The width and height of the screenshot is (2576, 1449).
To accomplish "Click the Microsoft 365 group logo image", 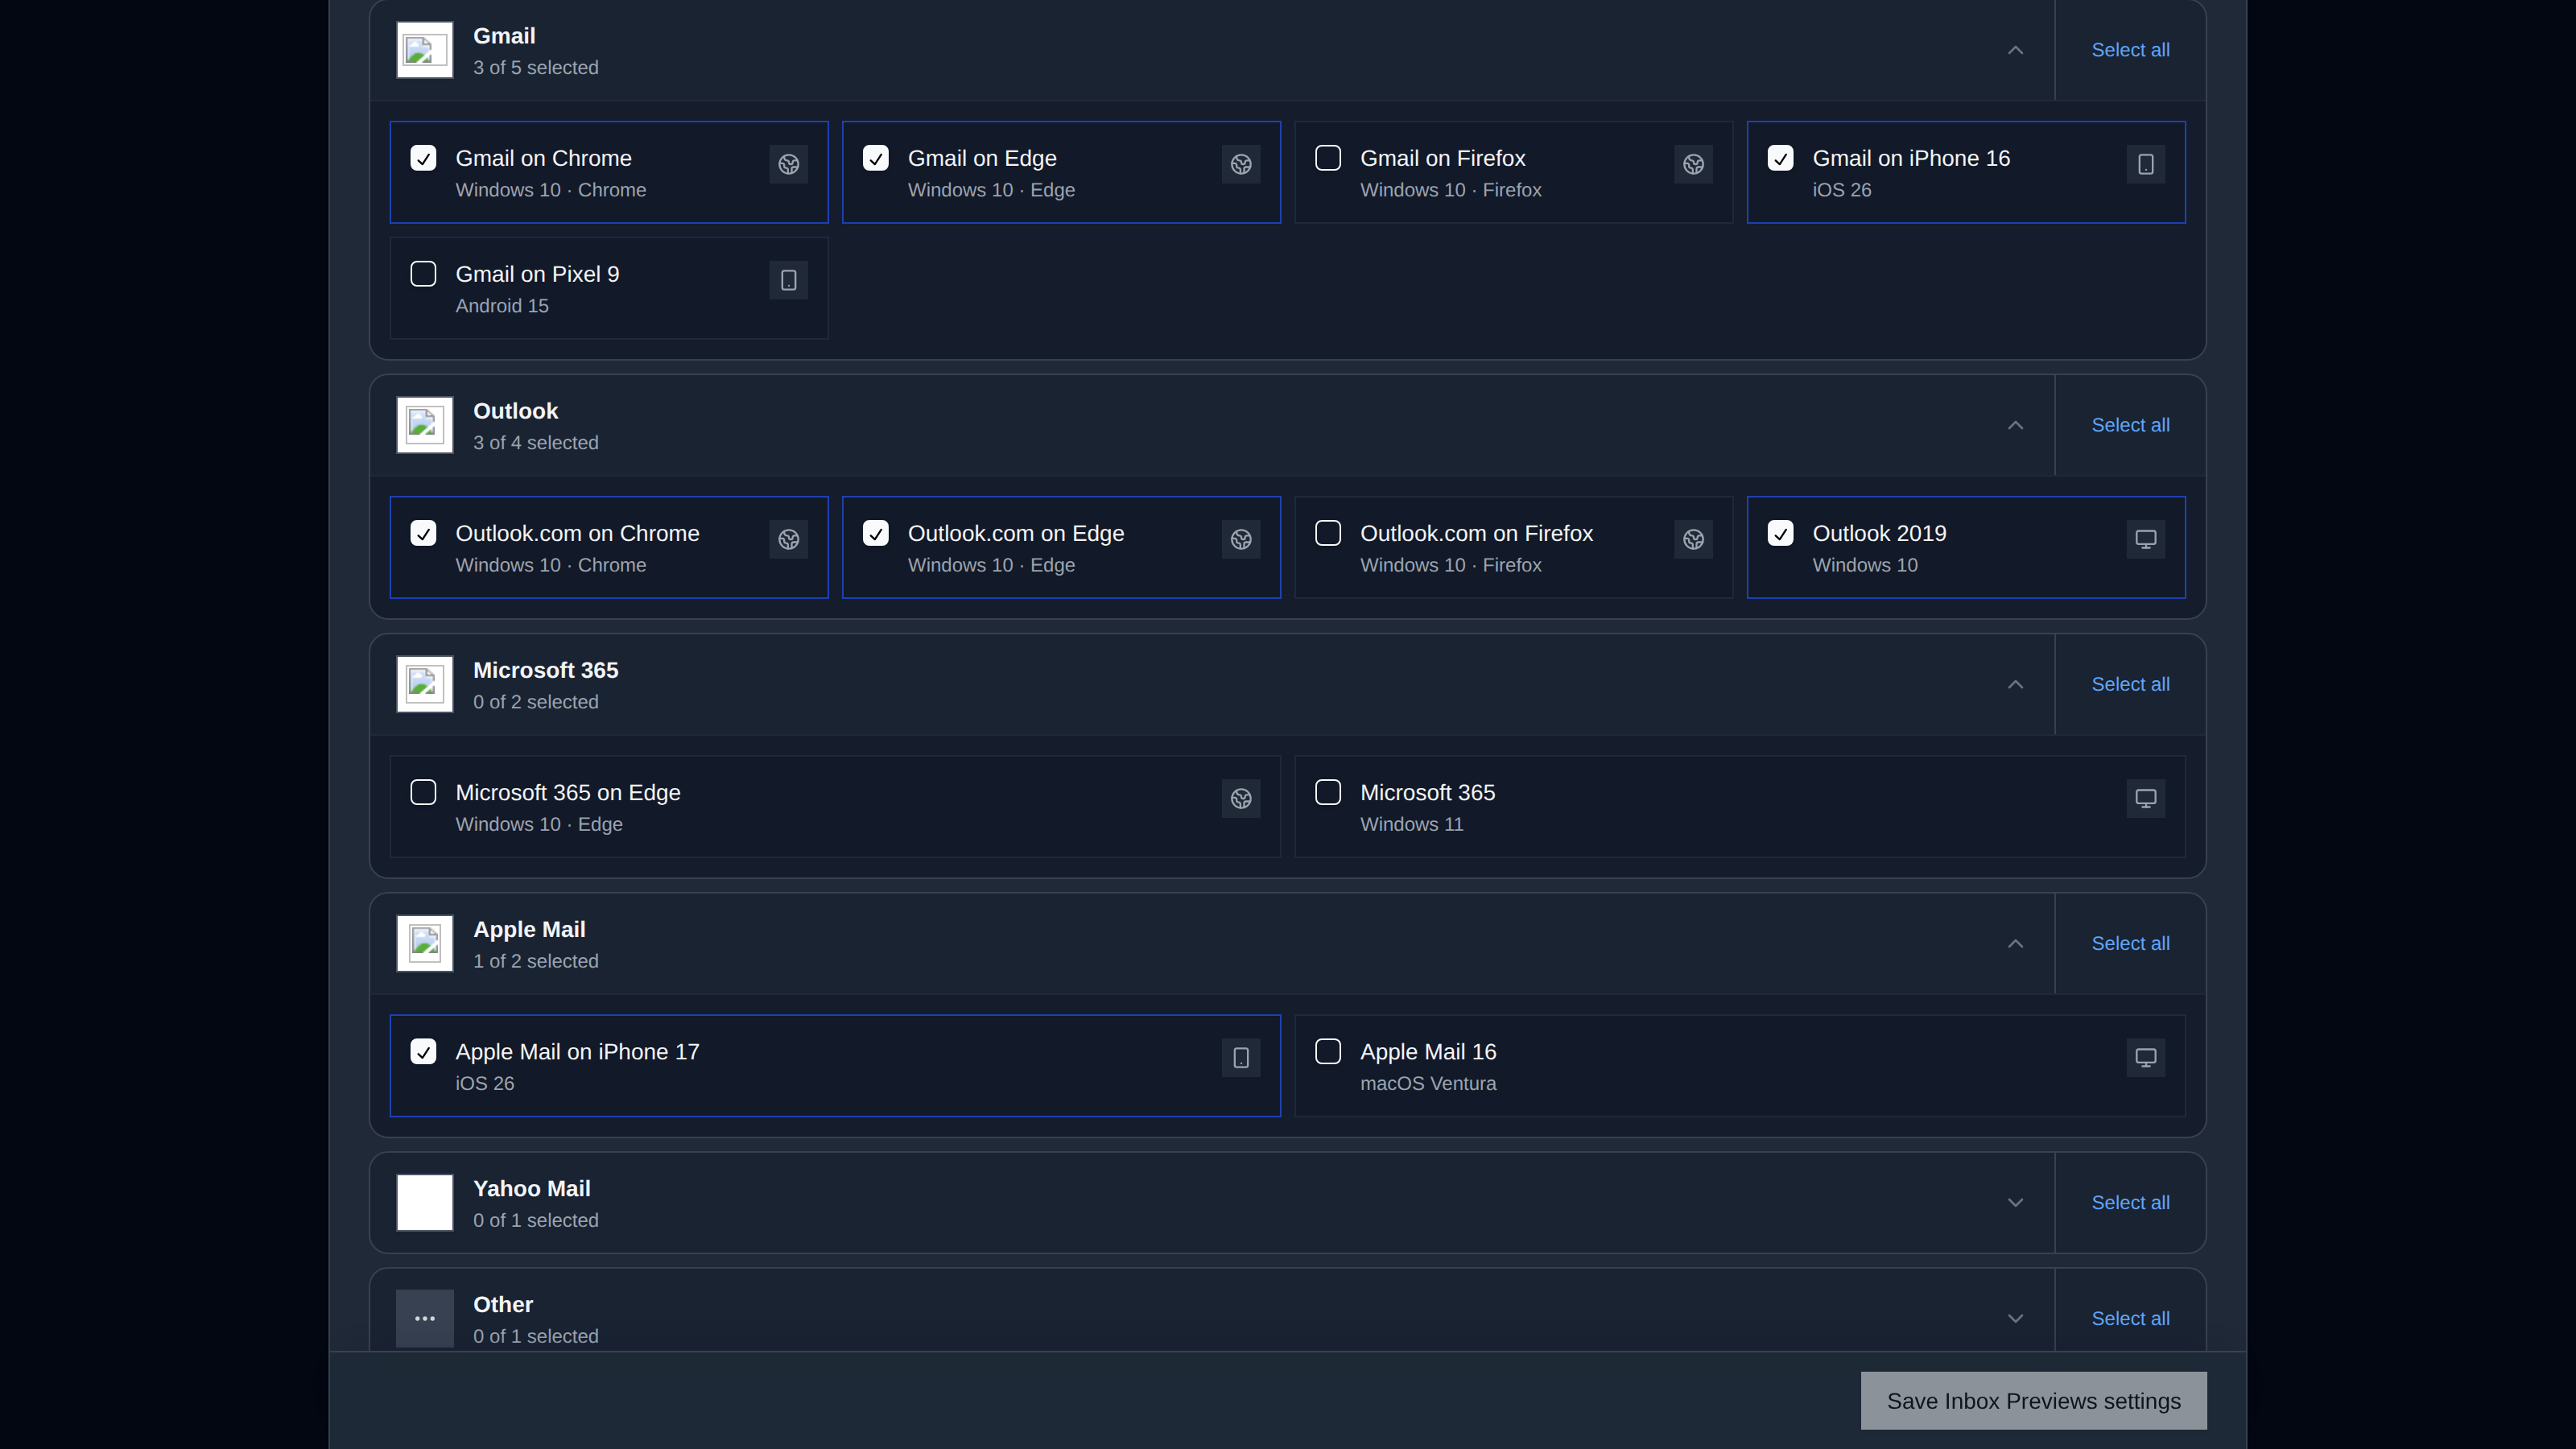I will 425,684.
